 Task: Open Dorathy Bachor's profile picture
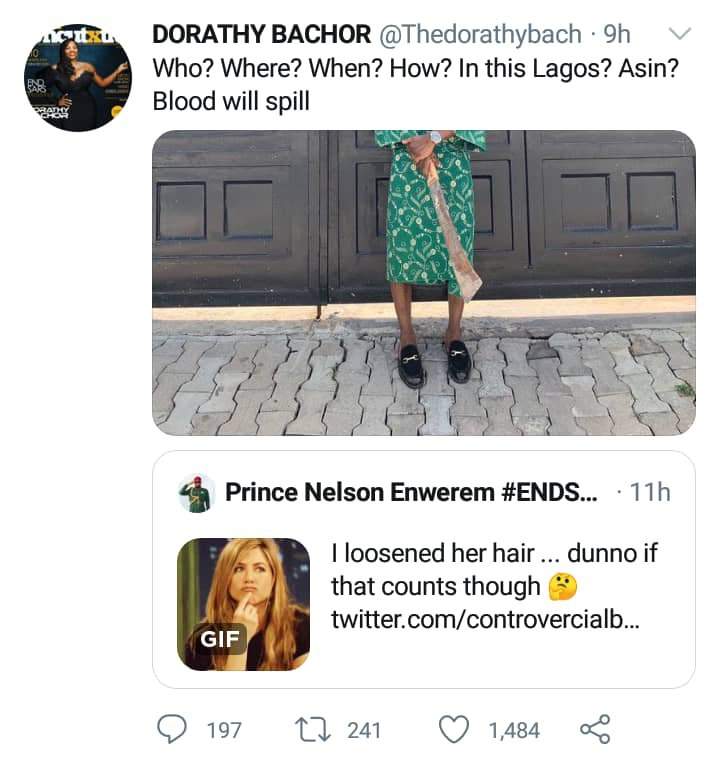point(77,78)
